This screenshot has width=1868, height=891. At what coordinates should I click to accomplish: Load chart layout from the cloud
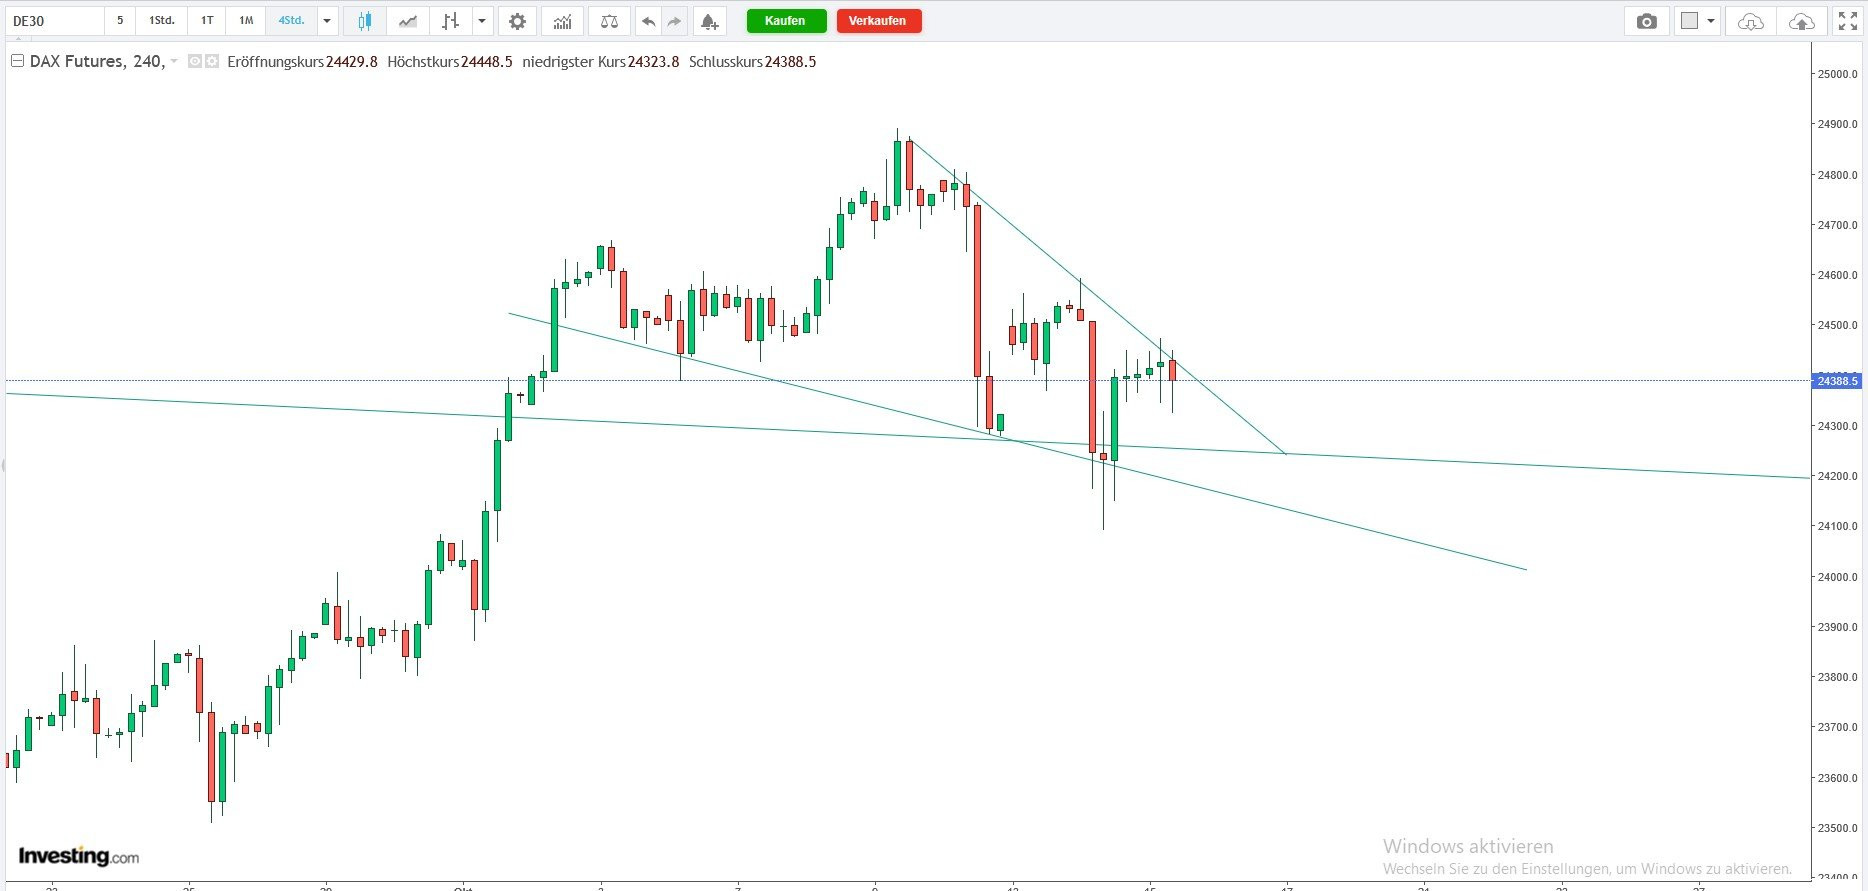pos(1750,21)
